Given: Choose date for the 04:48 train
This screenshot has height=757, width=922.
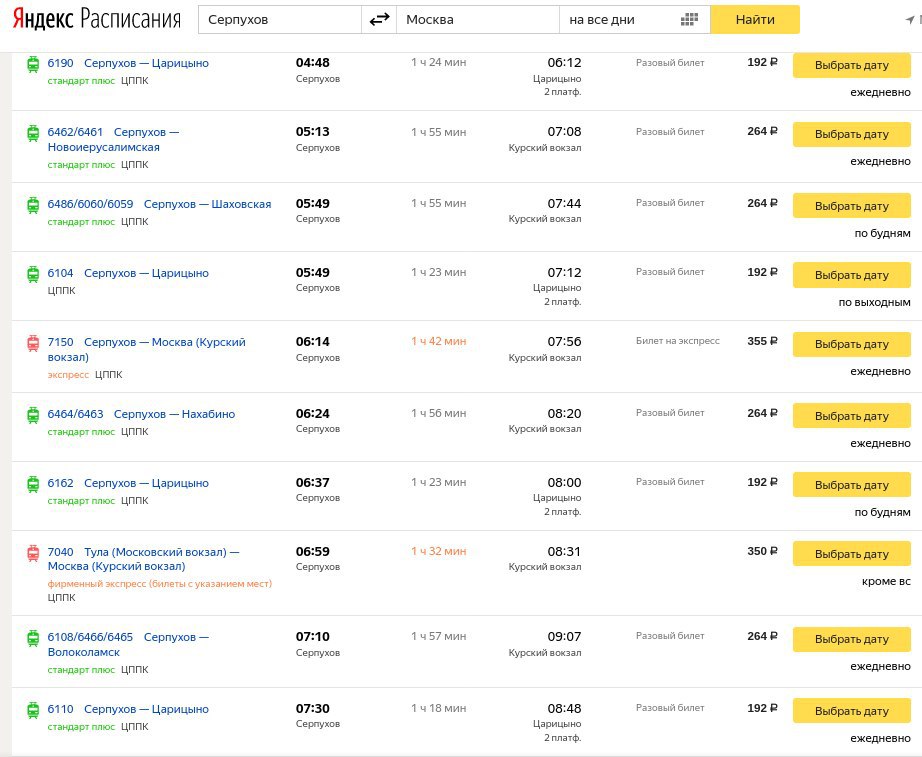Looking at the screenshot, I should point(851,65).
